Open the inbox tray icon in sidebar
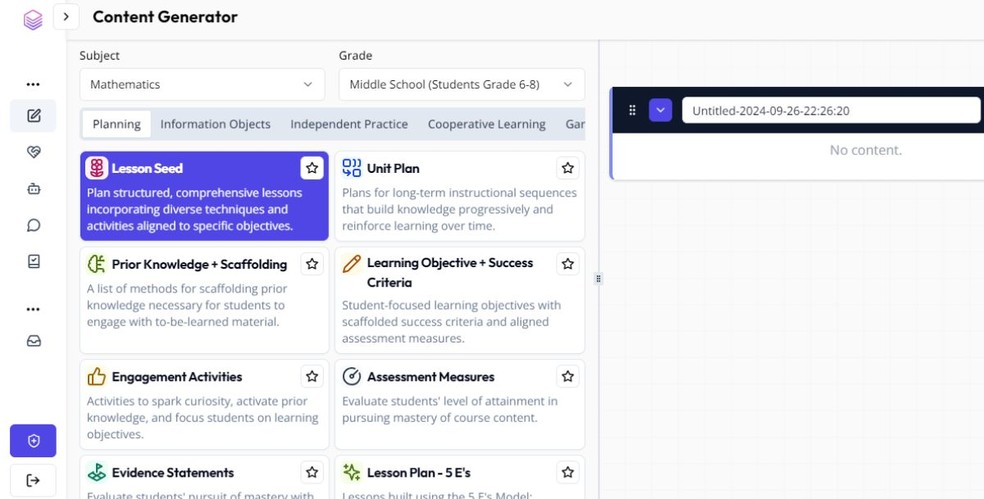984x499 pixels. coord(33,341)
